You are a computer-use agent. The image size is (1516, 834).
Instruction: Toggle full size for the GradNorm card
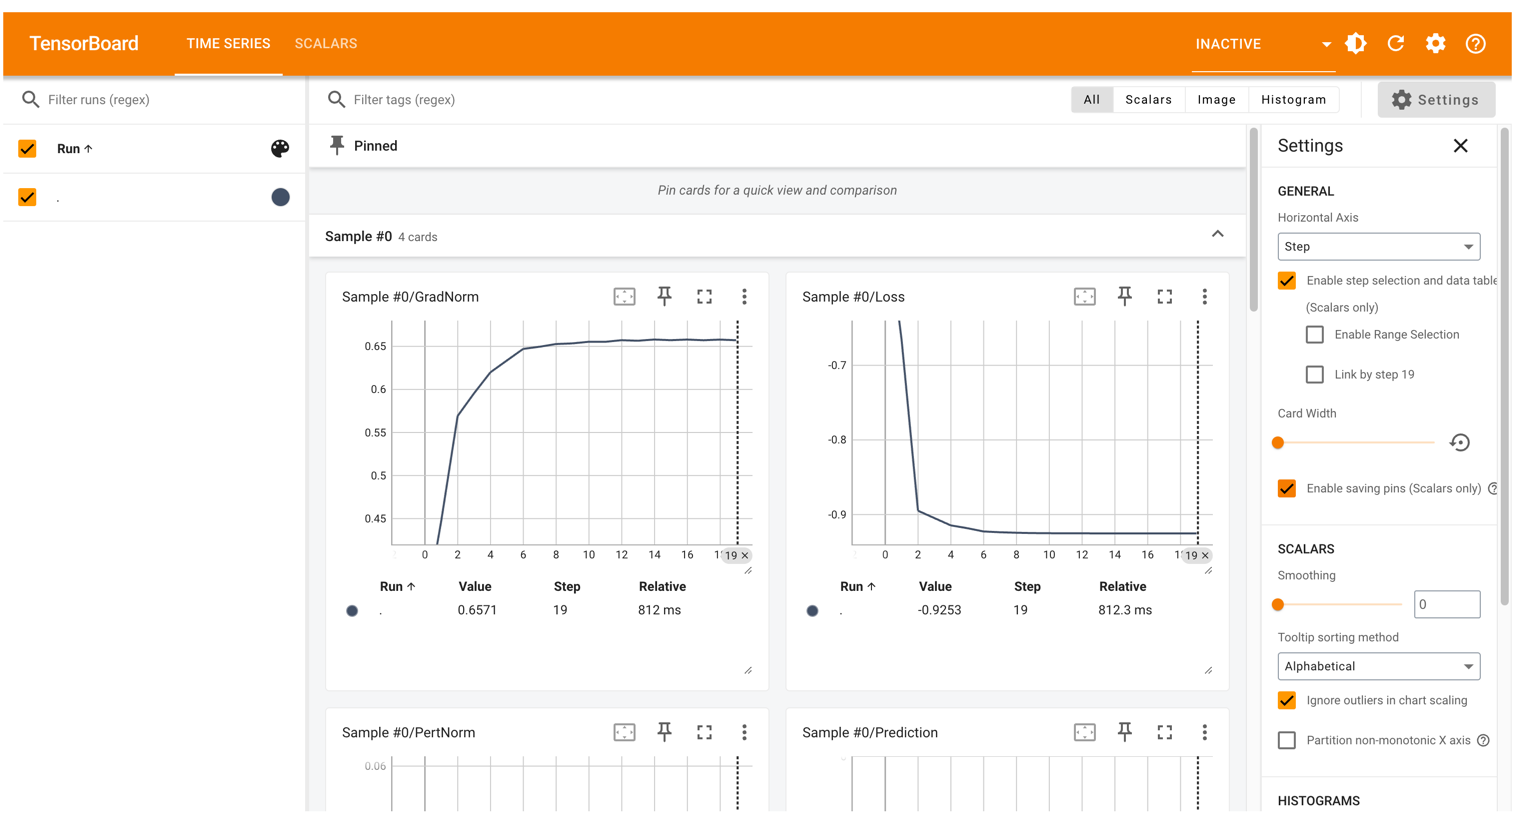pos(705,297)
